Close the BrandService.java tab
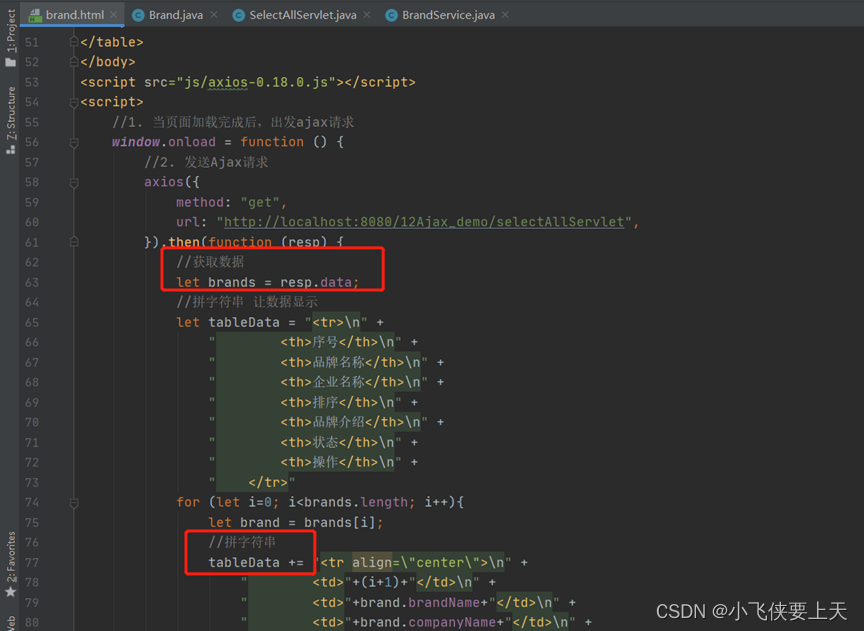This screenshot has width=864, height=631. click(x=505, y=15)
